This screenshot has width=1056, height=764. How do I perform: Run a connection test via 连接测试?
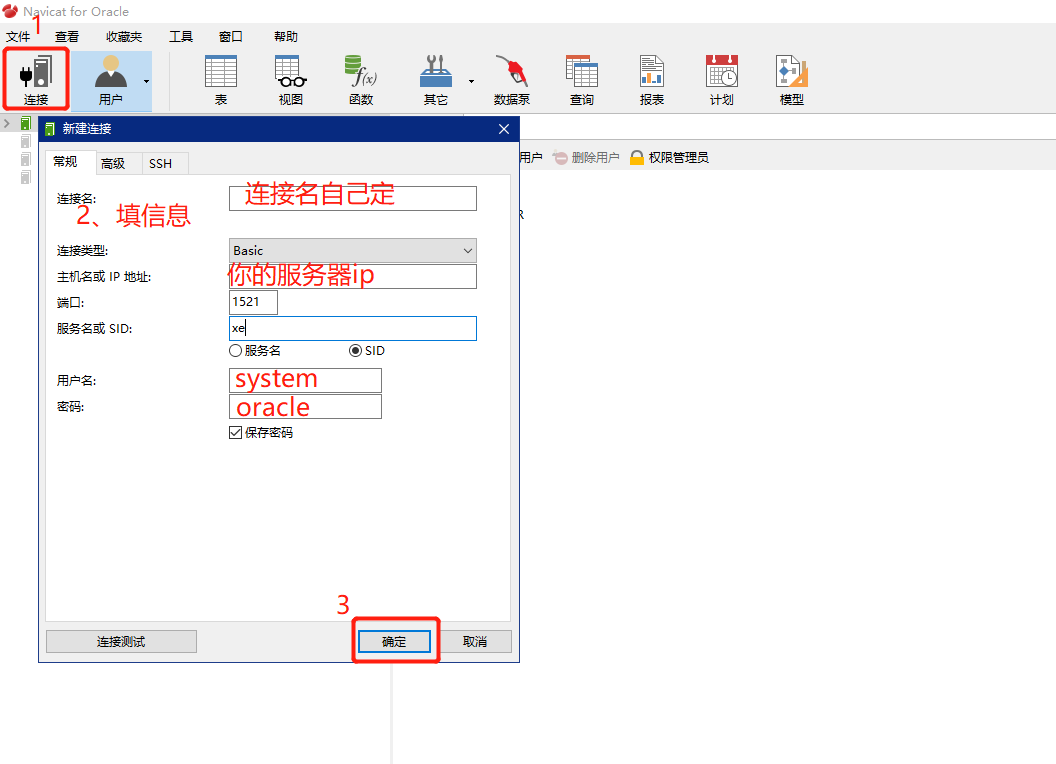click(x=120, y=641)
